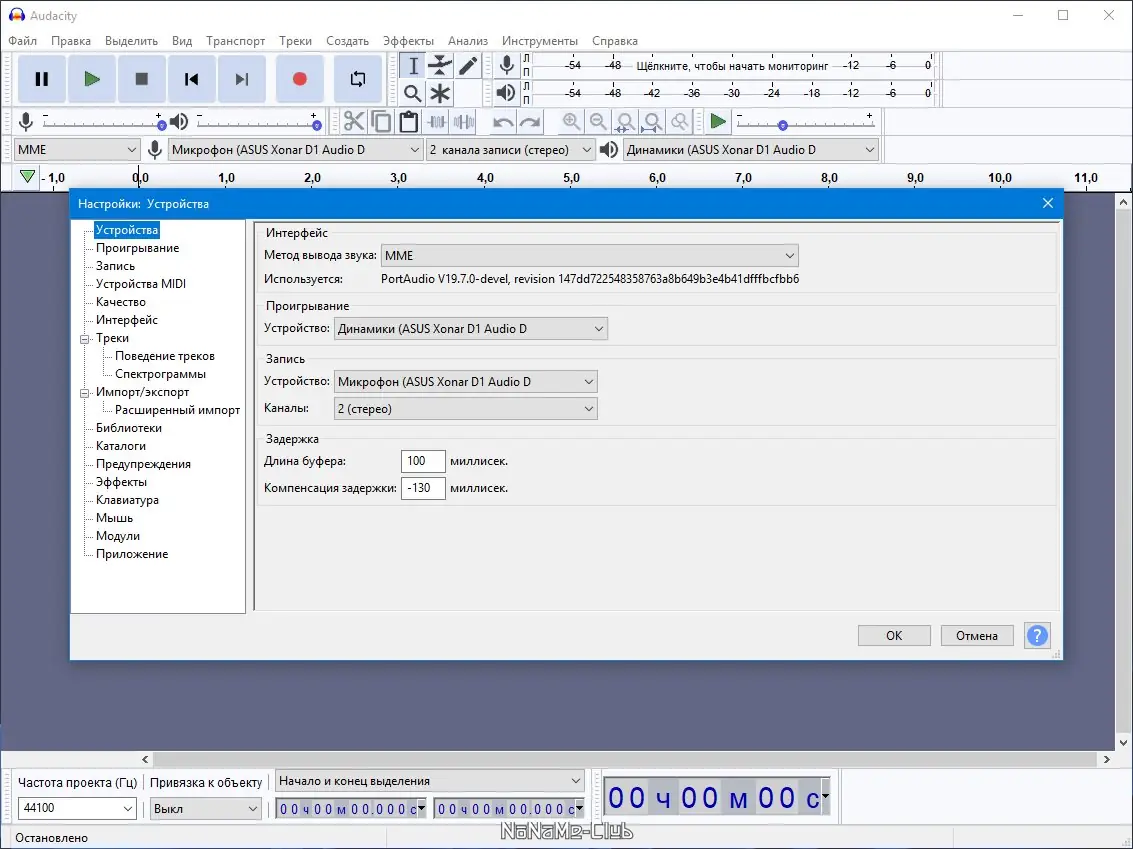Click the Record button in transport toolbar

pyautogui.click(x=299, y=79)
